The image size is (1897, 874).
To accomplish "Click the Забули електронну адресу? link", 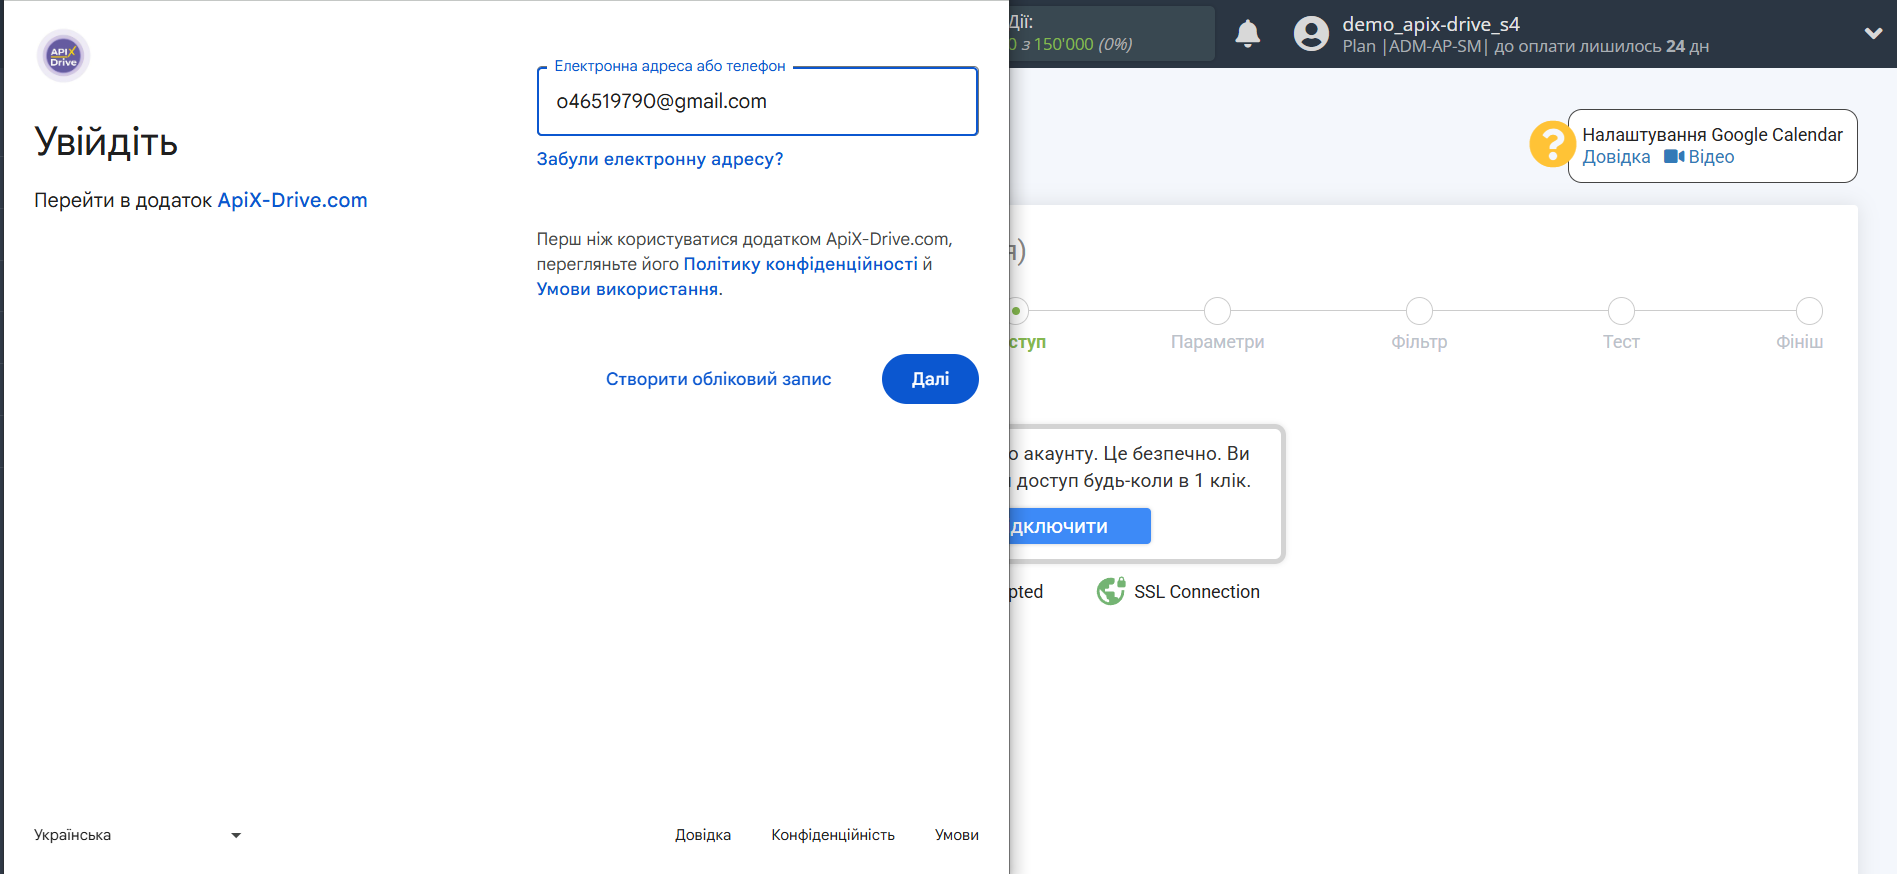I will (660, 159).
